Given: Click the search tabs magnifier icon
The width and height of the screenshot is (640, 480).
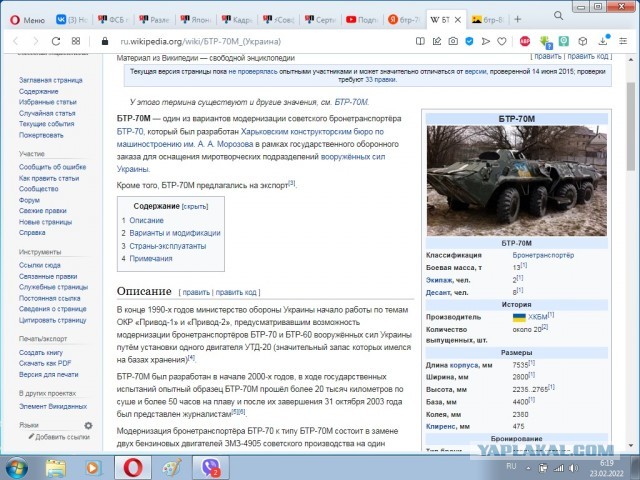Looking at the screenshot, I should tap(558, 16).
